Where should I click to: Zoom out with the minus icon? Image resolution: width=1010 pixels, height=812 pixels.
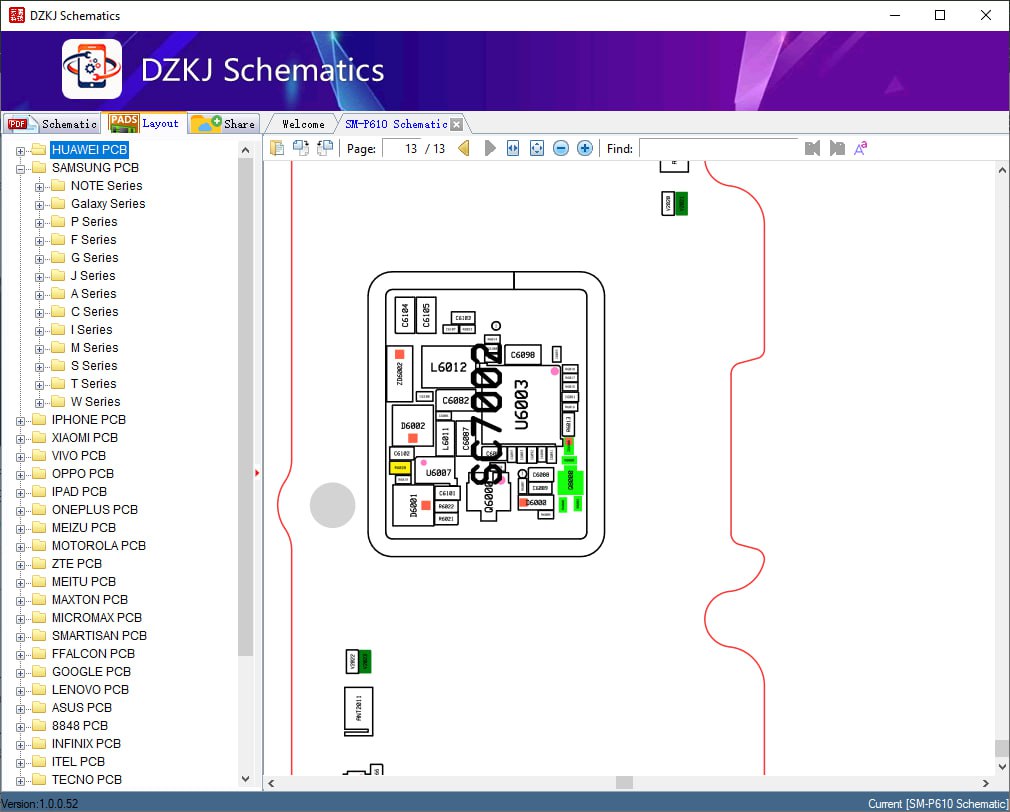click(561, 148)
